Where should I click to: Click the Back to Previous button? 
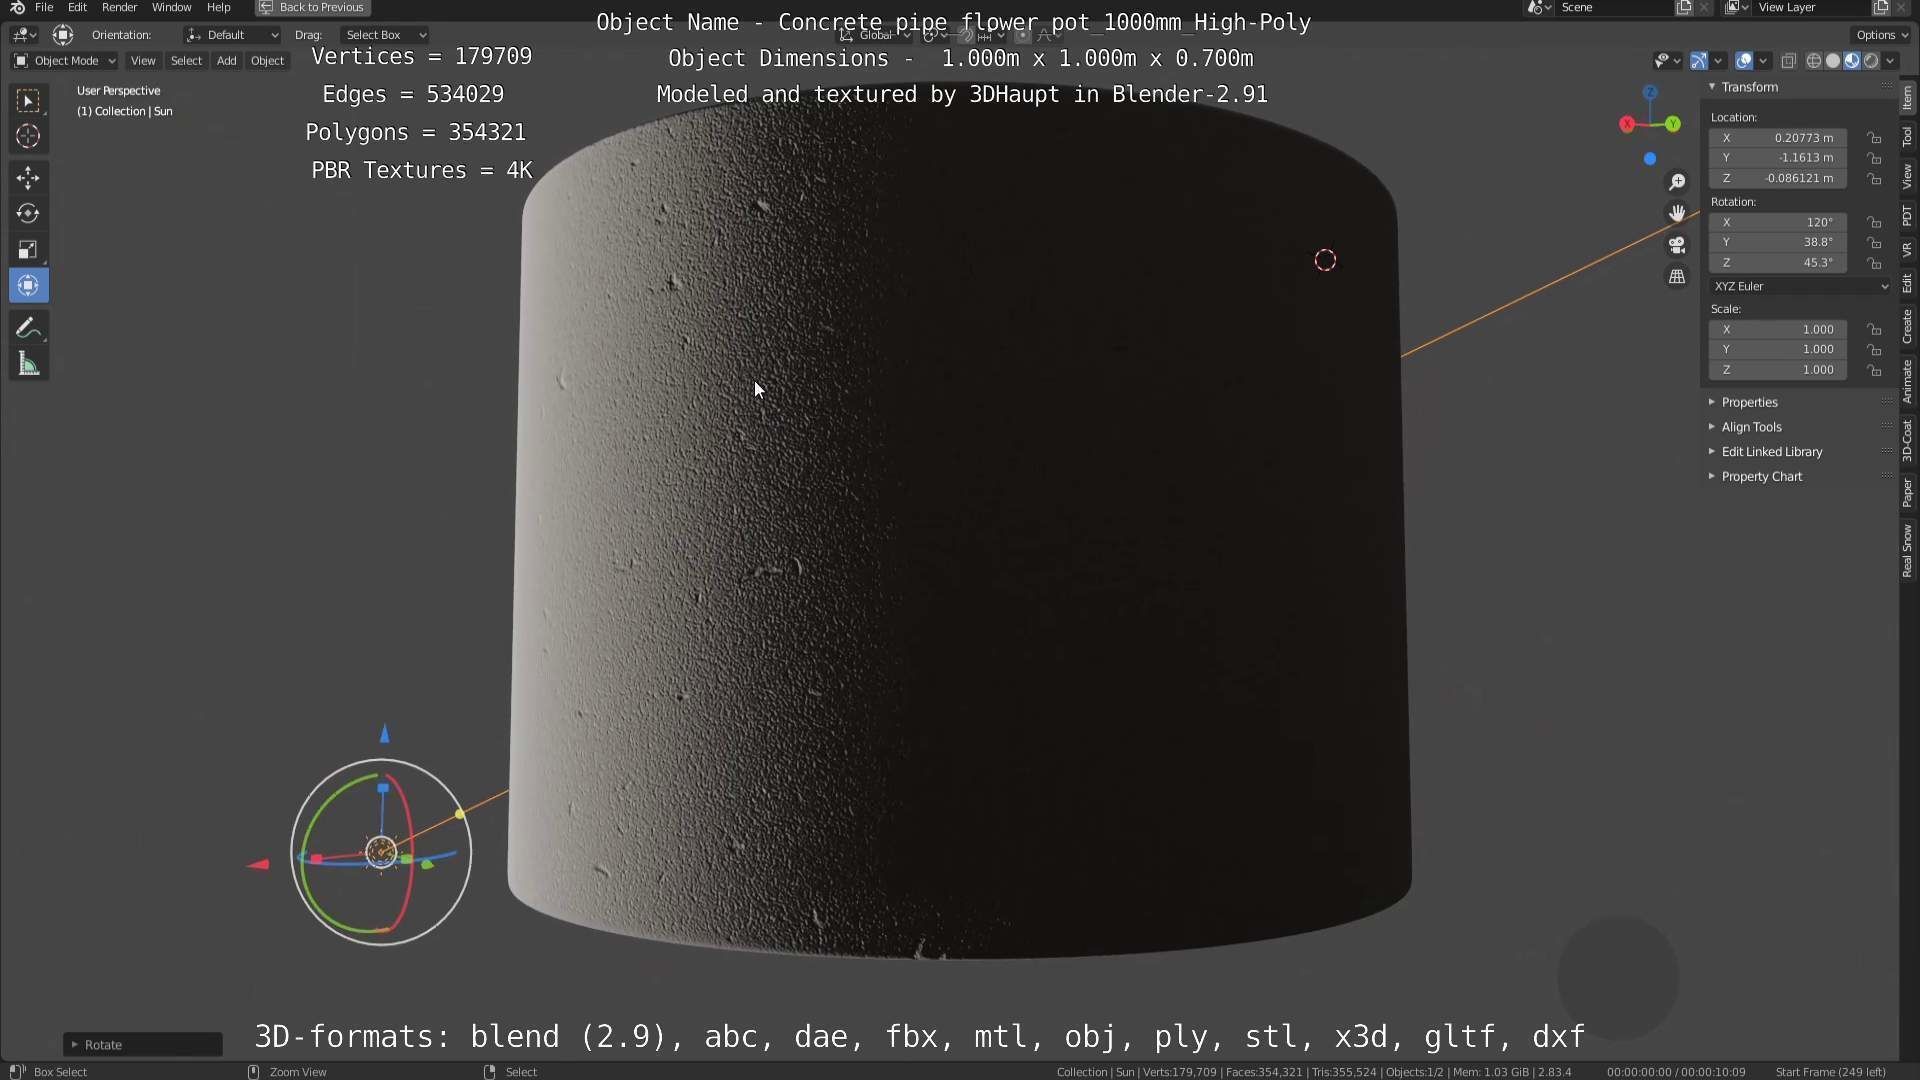click(x=312, y=7)
